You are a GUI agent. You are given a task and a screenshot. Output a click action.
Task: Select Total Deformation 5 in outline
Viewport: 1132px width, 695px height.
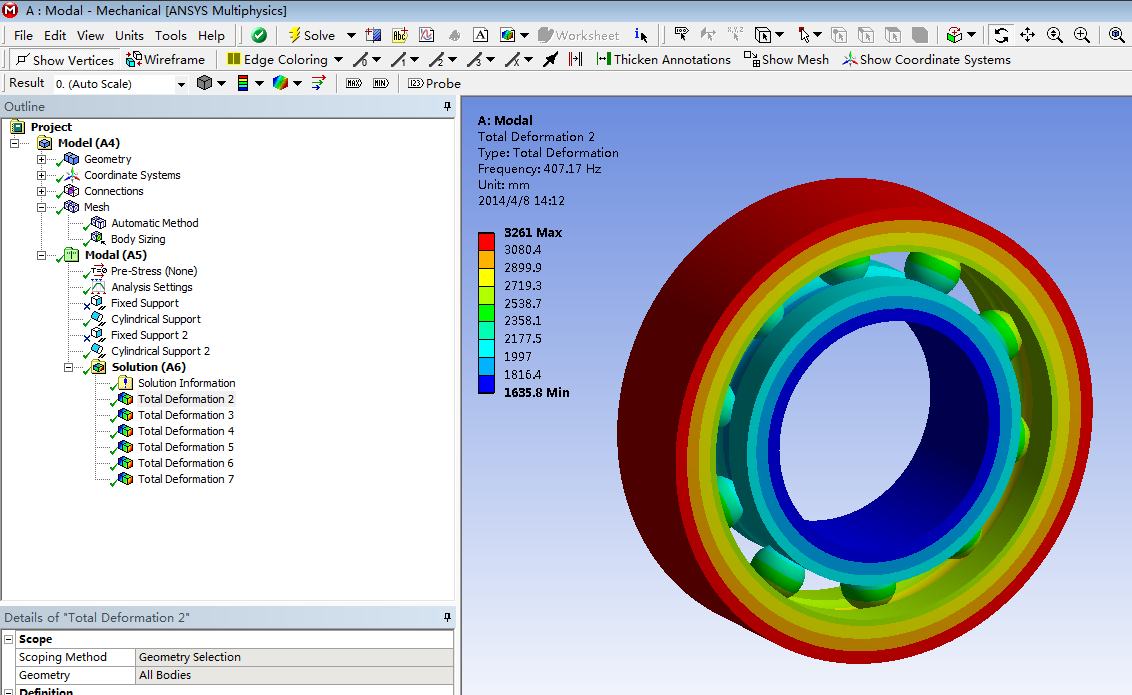tap(185, 447)
